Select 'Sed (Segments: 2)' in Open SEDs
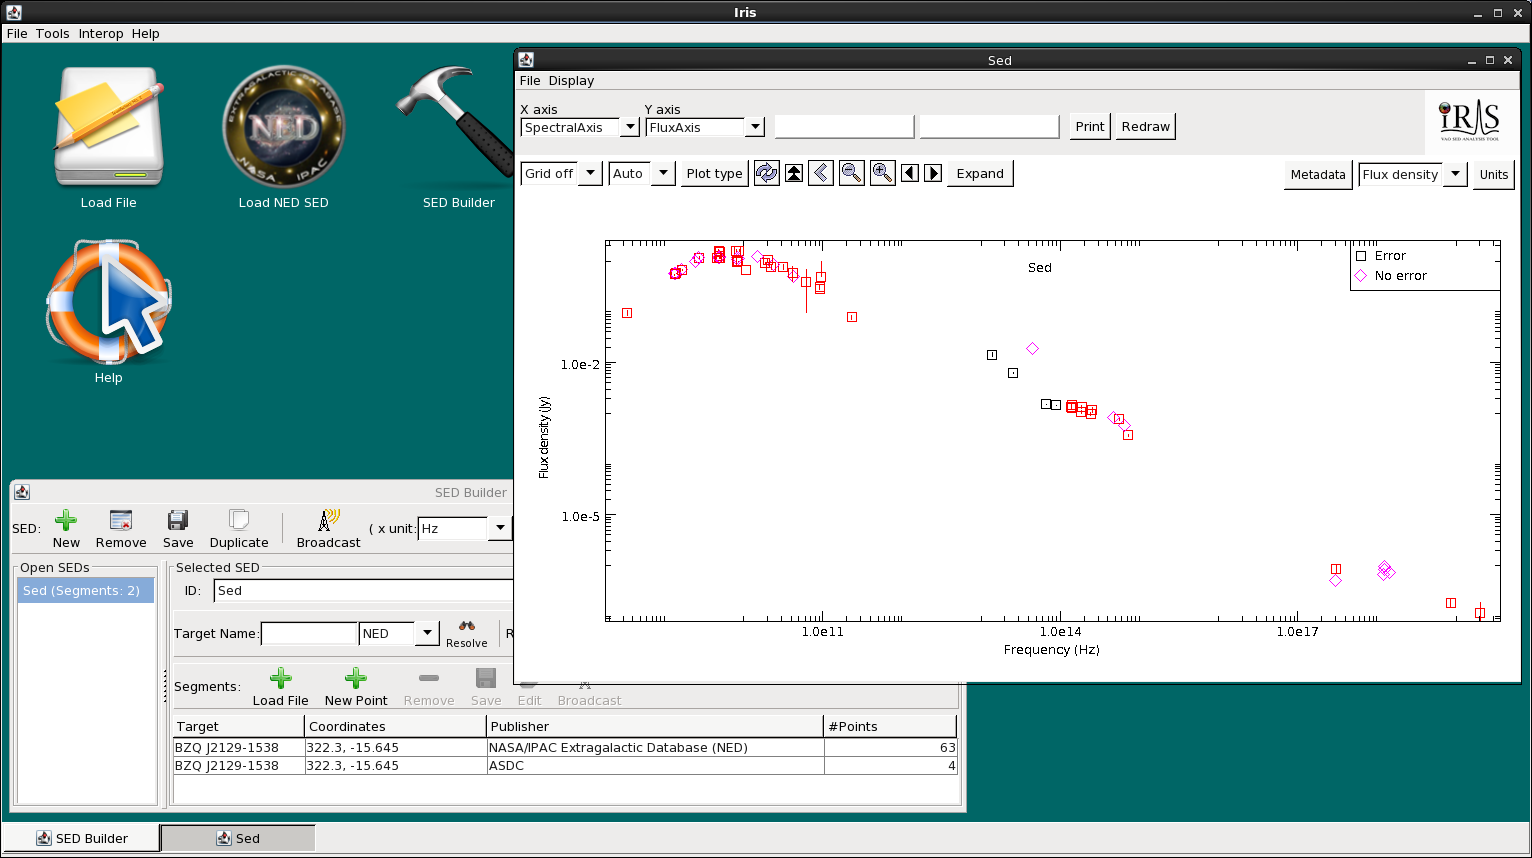The height and width of the screenshot is (858, 1532). pyautogui.click(x=86, y=590)
